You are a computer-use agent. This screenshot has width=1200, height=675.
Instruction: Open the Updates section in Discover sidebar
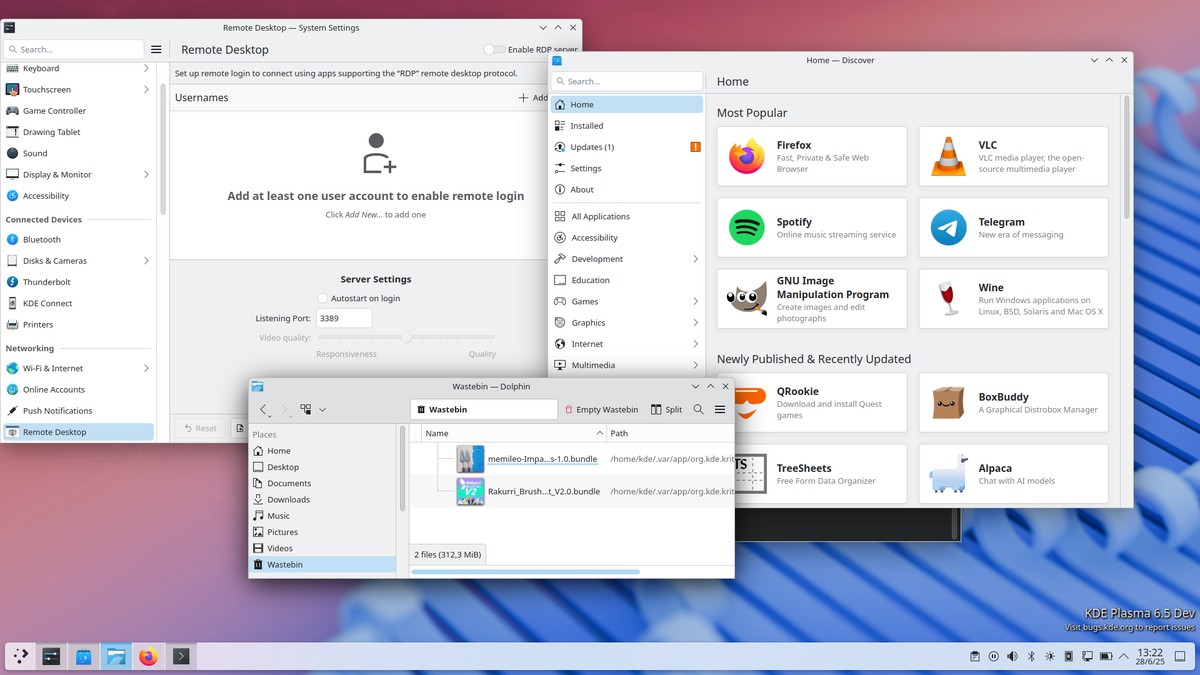pyautogui.click(x=589, y=146)
